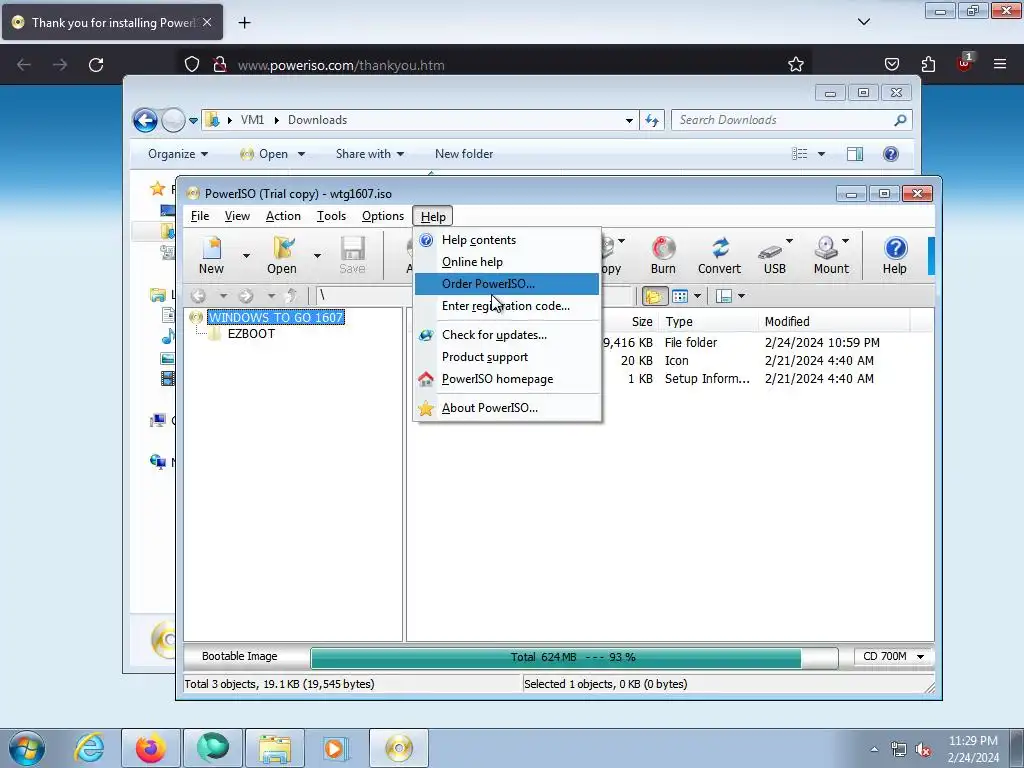Click the Explorer blue help icon

coord(891,154)
